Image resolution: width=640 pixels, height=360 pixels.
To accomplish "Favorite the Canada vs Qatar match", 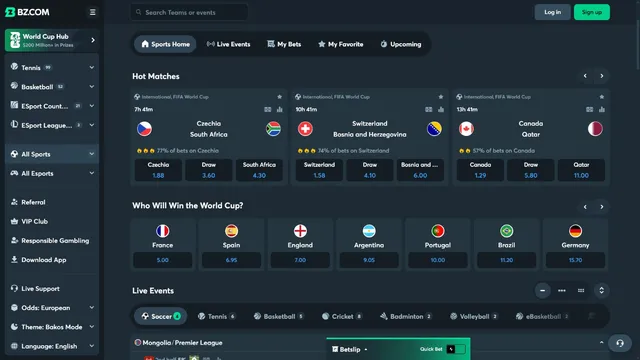I will click(x=602, y=97).
